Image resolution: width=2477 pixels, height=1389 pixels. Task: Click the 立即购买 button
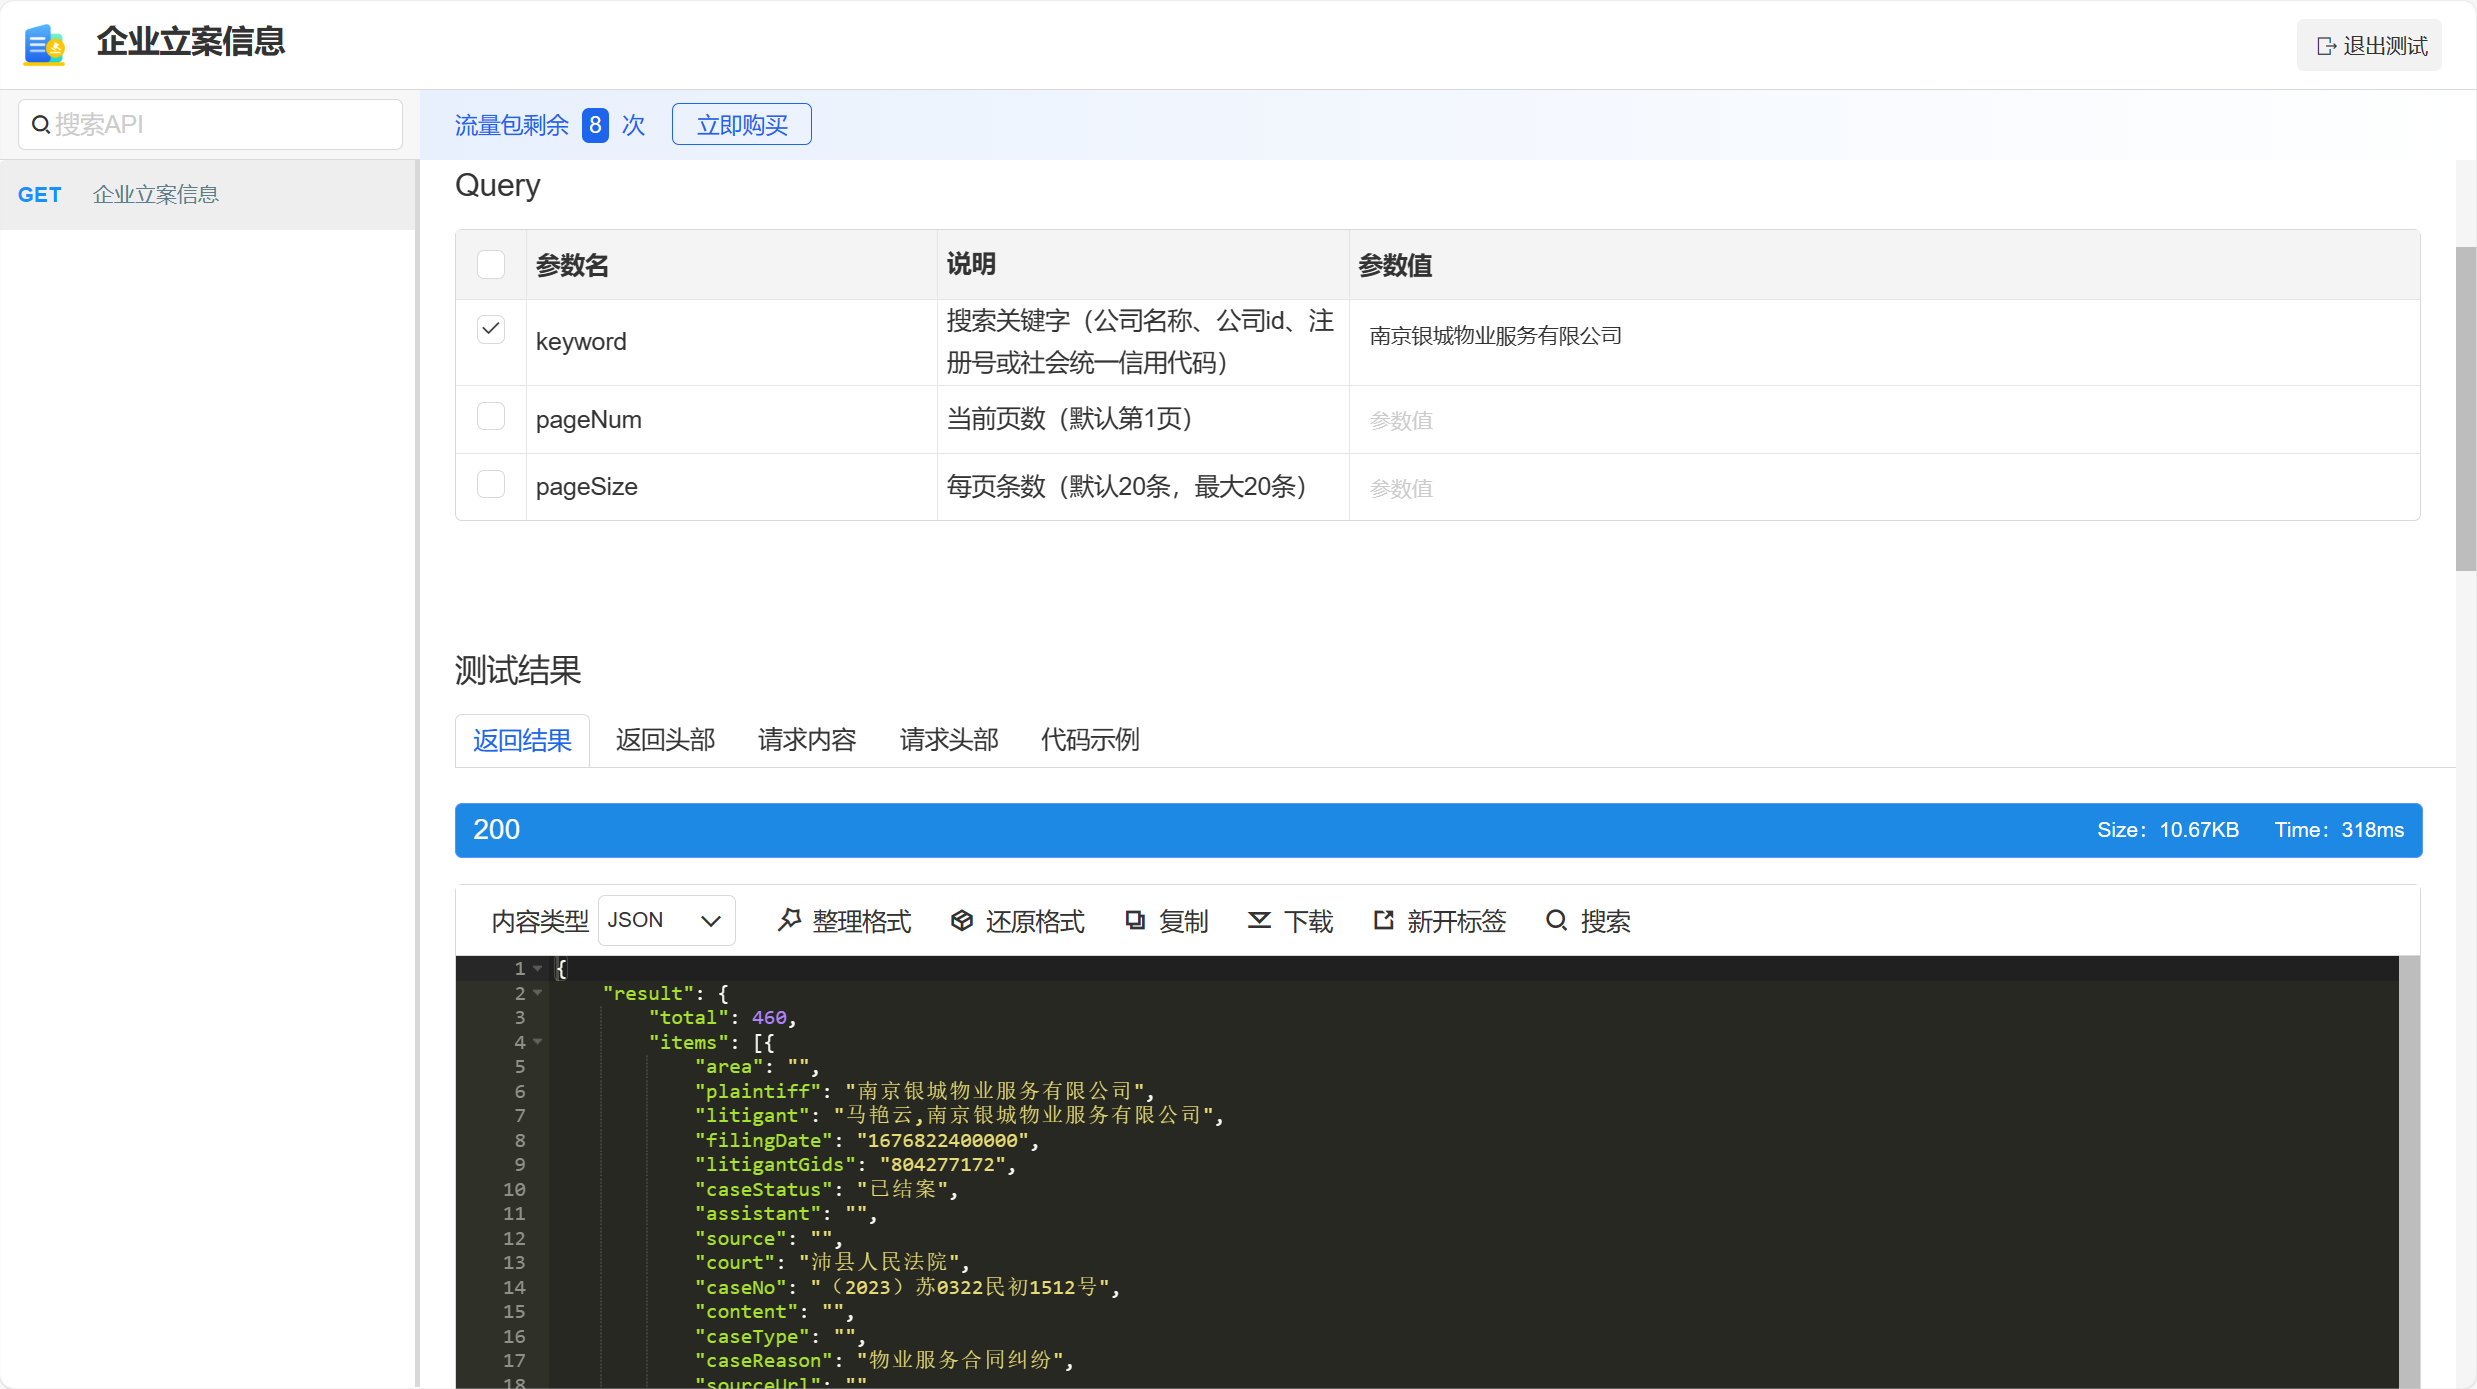click(x=741, y=125)
